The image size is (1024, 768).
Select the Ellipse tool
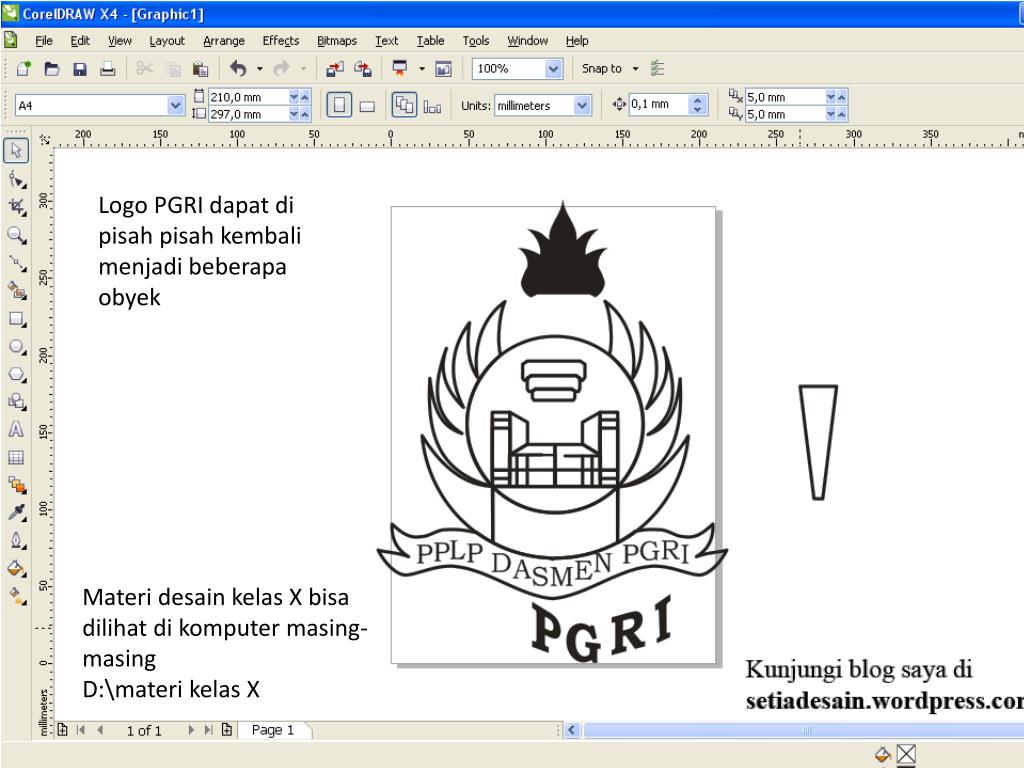[x=16, y=347]
